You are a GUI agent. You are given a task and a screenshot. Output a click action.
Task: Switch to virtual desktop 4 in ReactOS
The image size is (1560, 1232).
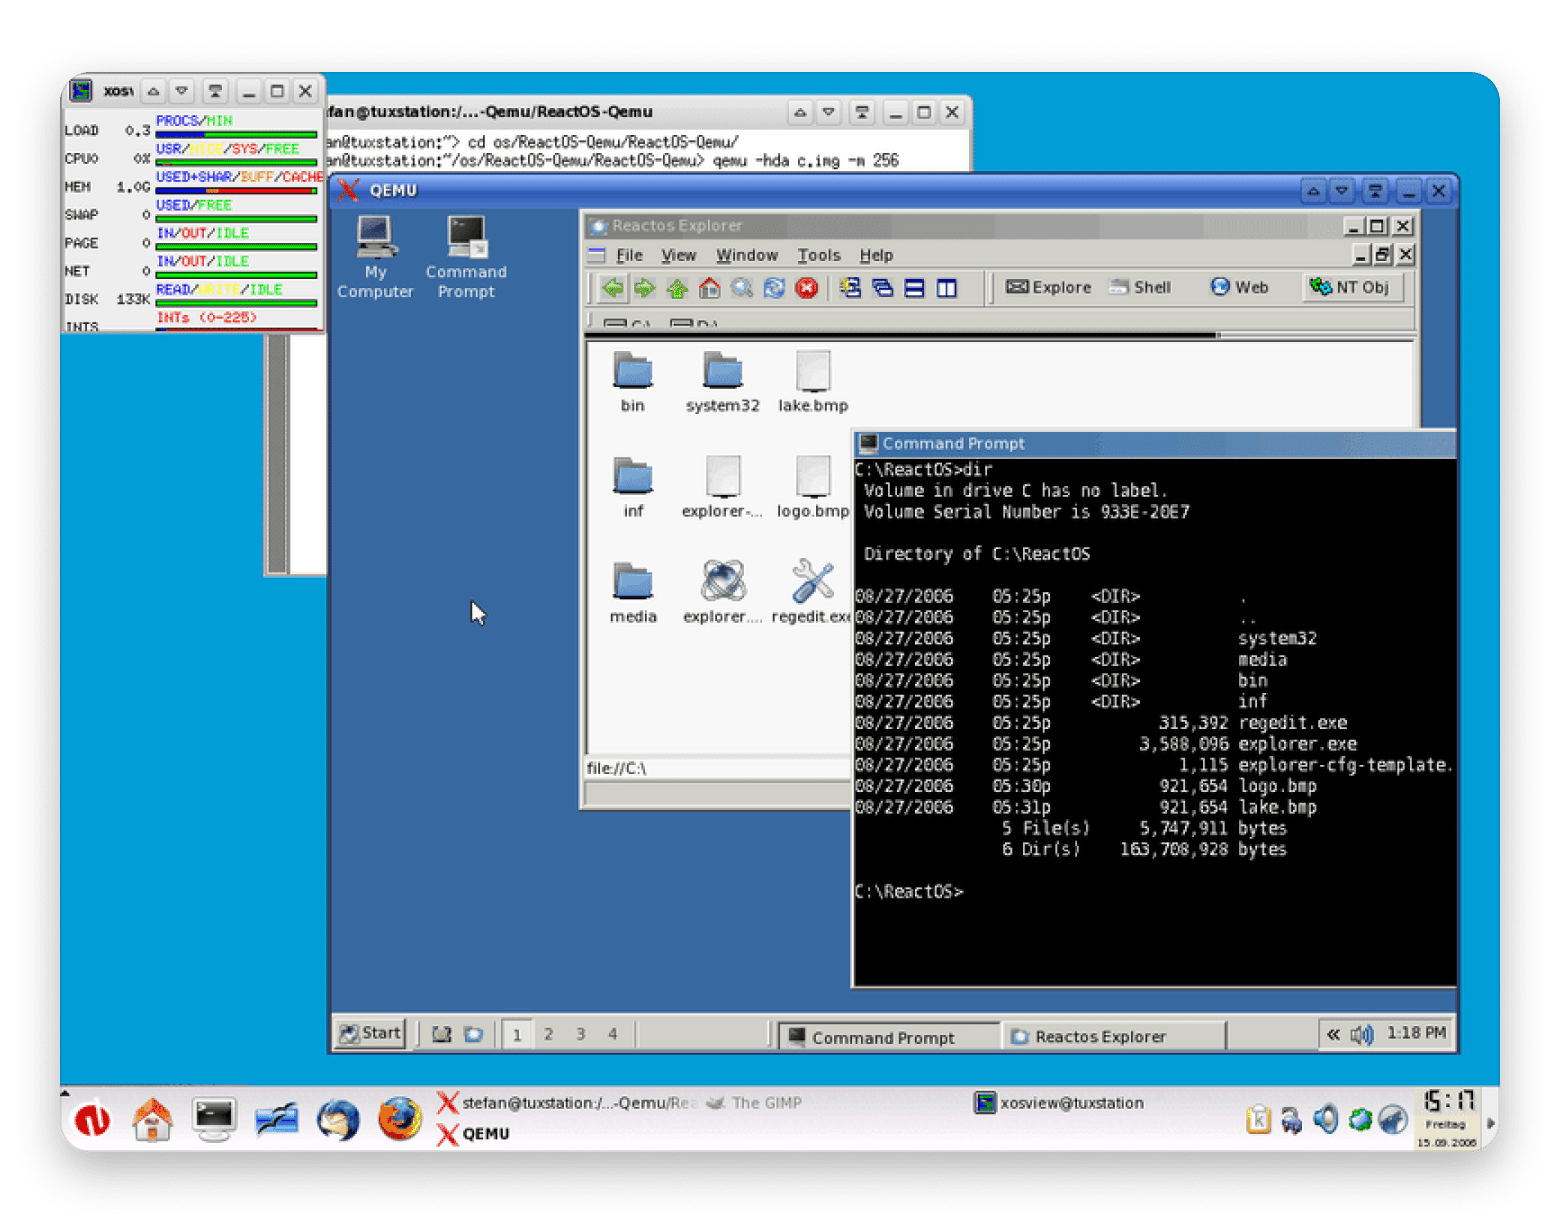coord(612,1034)
